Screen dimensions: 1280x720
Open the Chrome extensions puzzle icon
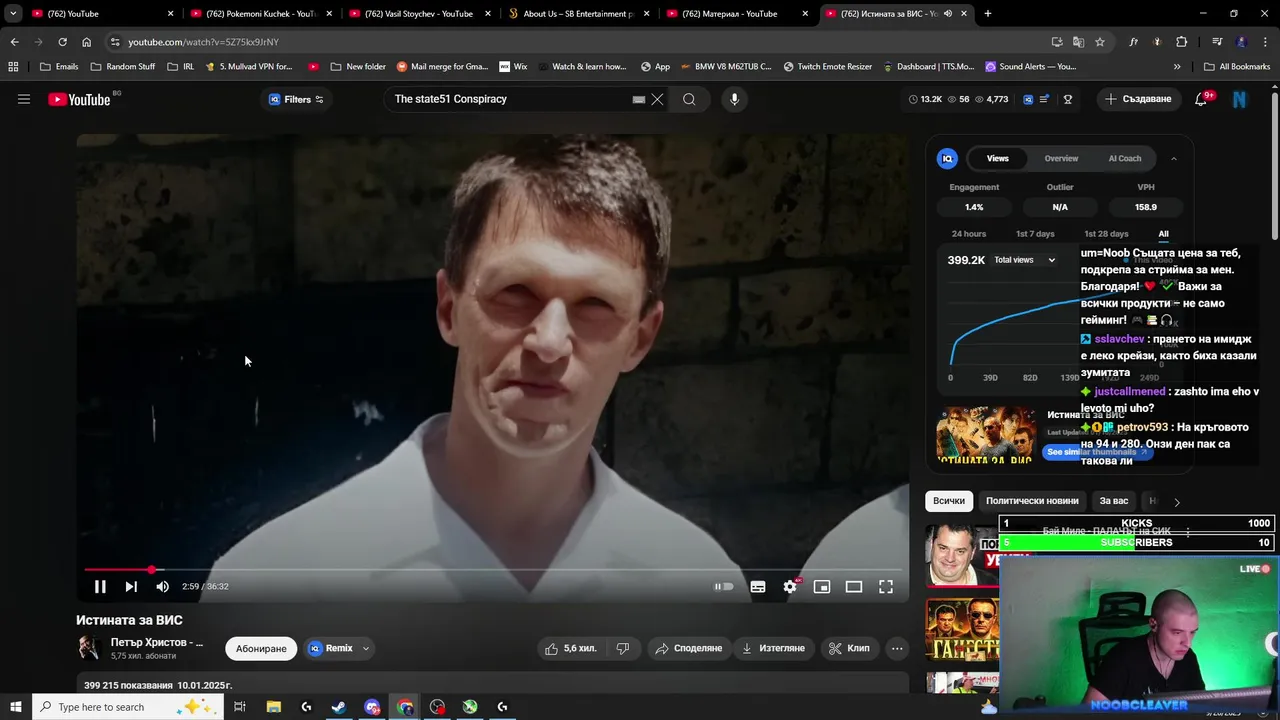(x=1182, y=42)
